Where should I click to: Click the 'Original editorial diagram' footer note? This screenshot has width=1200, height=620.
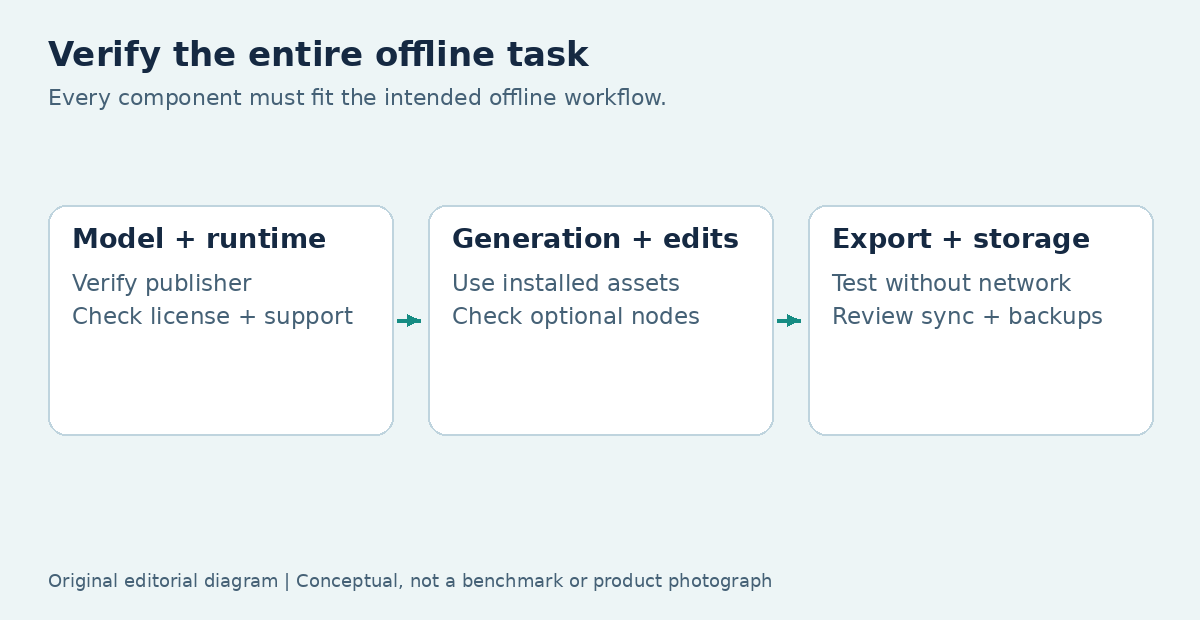(410, 581)
